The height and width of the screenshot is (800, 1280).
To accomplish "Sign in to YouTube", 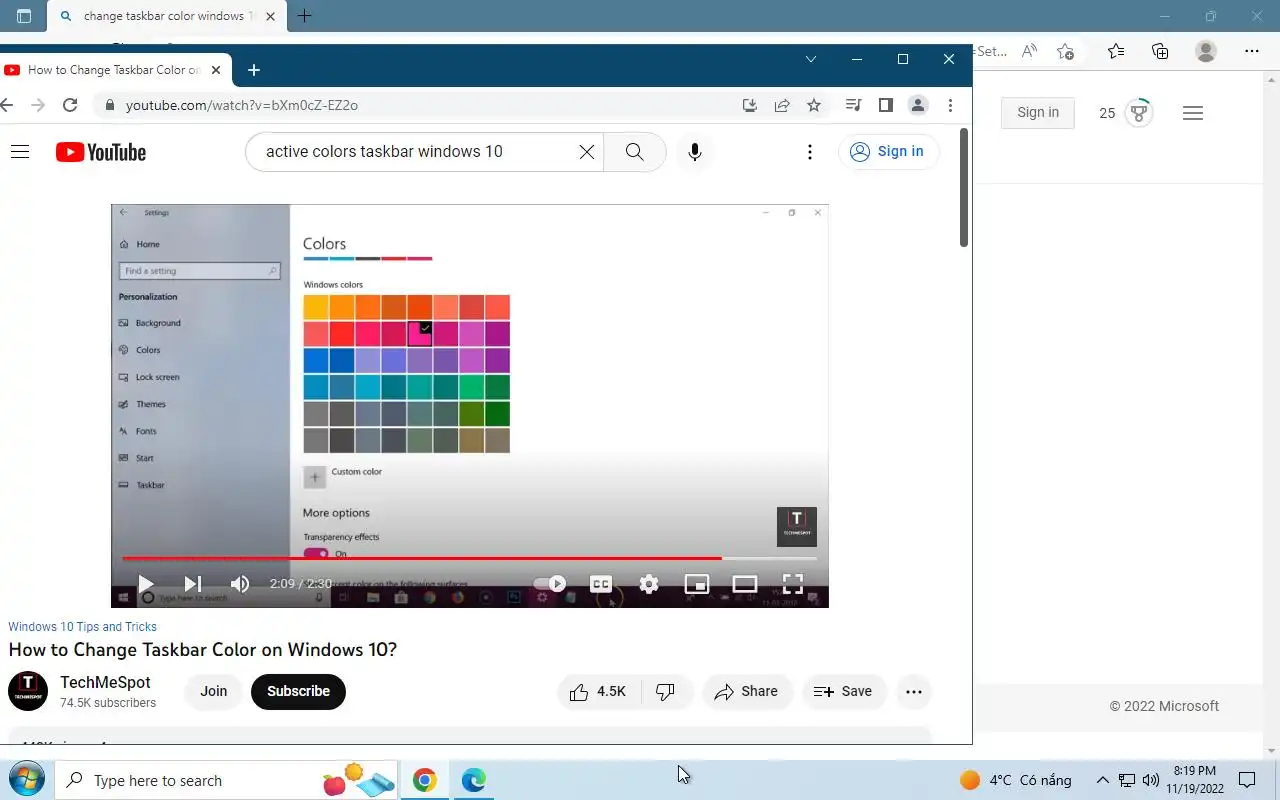I will [x=887, y=152].
